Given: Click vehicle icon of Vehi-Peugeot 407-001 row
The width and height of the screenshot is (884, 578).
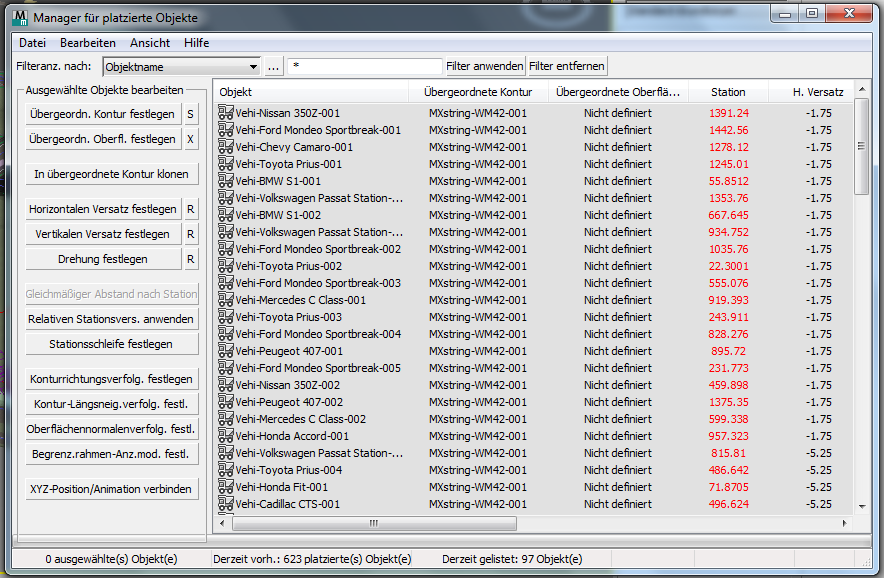Looking at the screenshot, I should point(226,351).
